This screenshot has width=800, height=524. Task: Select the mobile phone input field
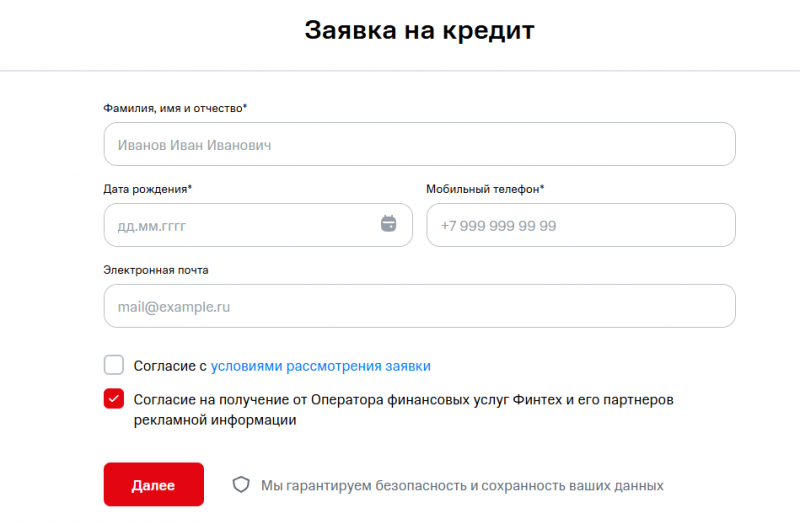coord(580,226)
